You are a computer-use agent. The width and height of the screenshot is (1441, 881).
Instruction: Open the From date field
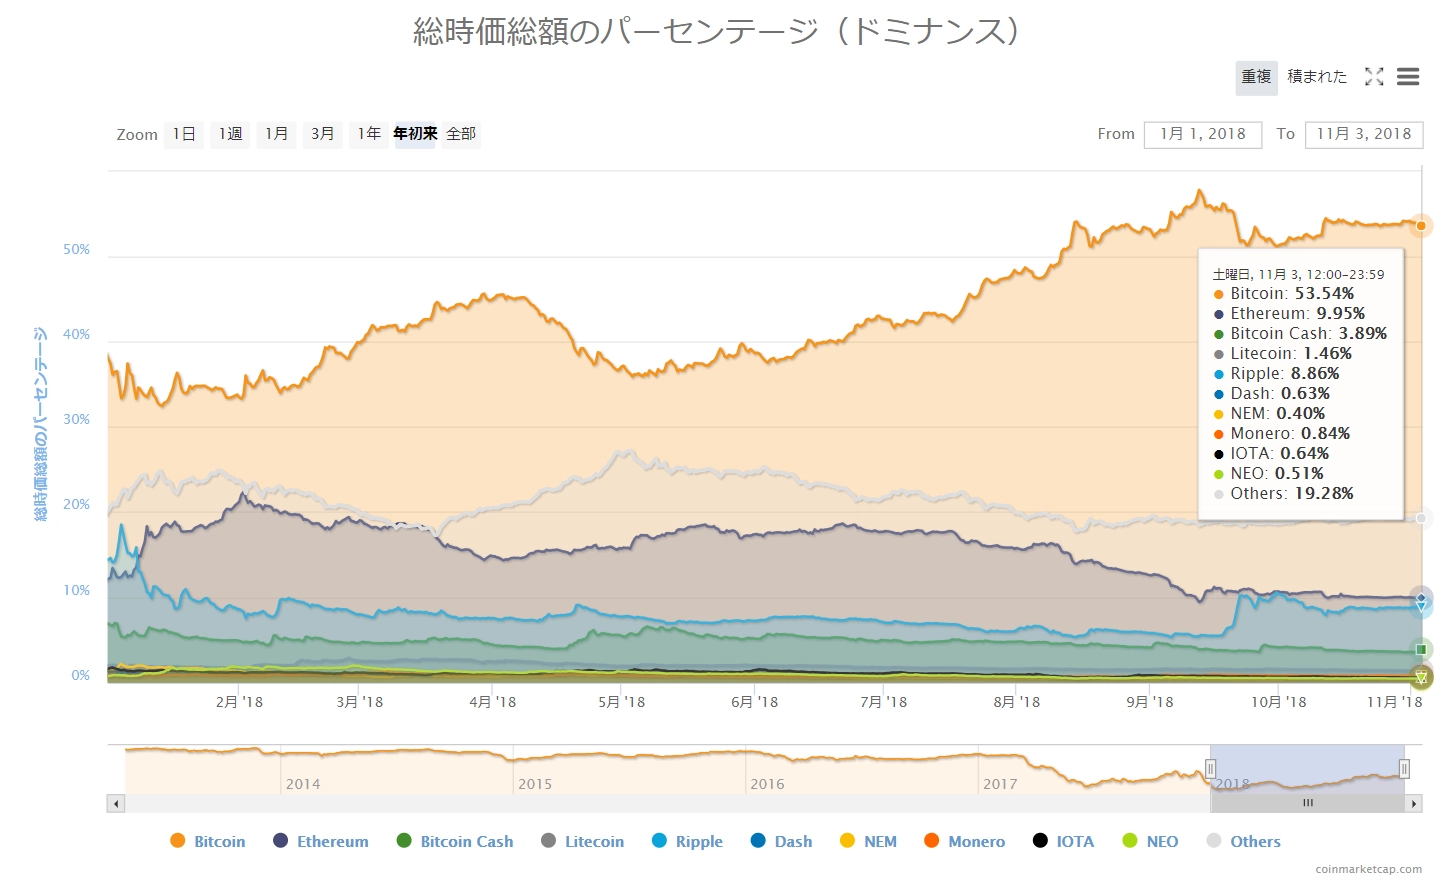1202,134
